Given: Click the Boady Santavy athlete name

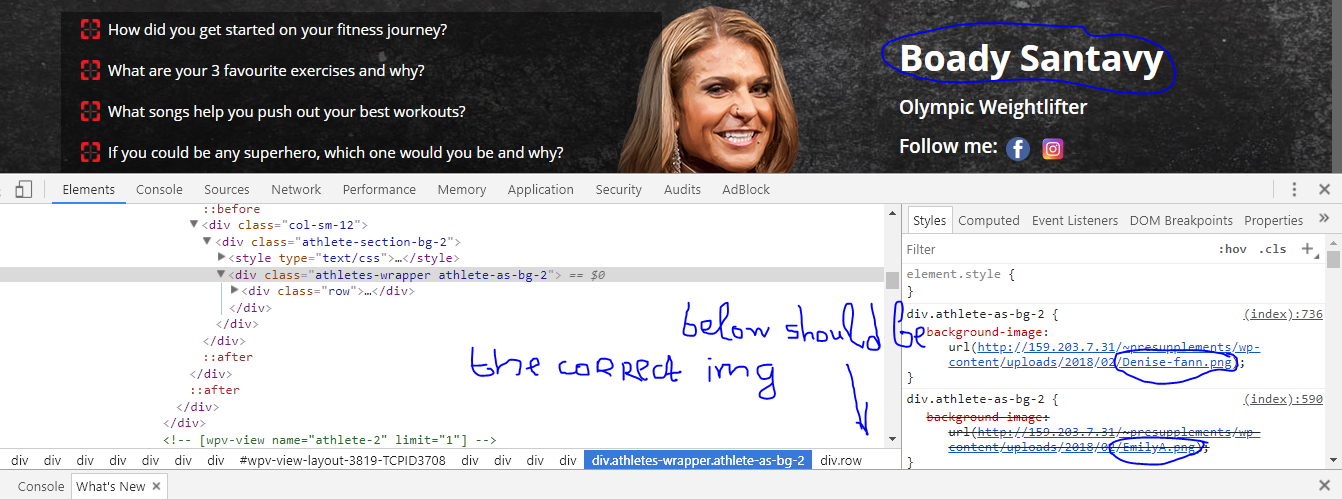Looking at the screenshot, I should click(x=1031, y=59).
